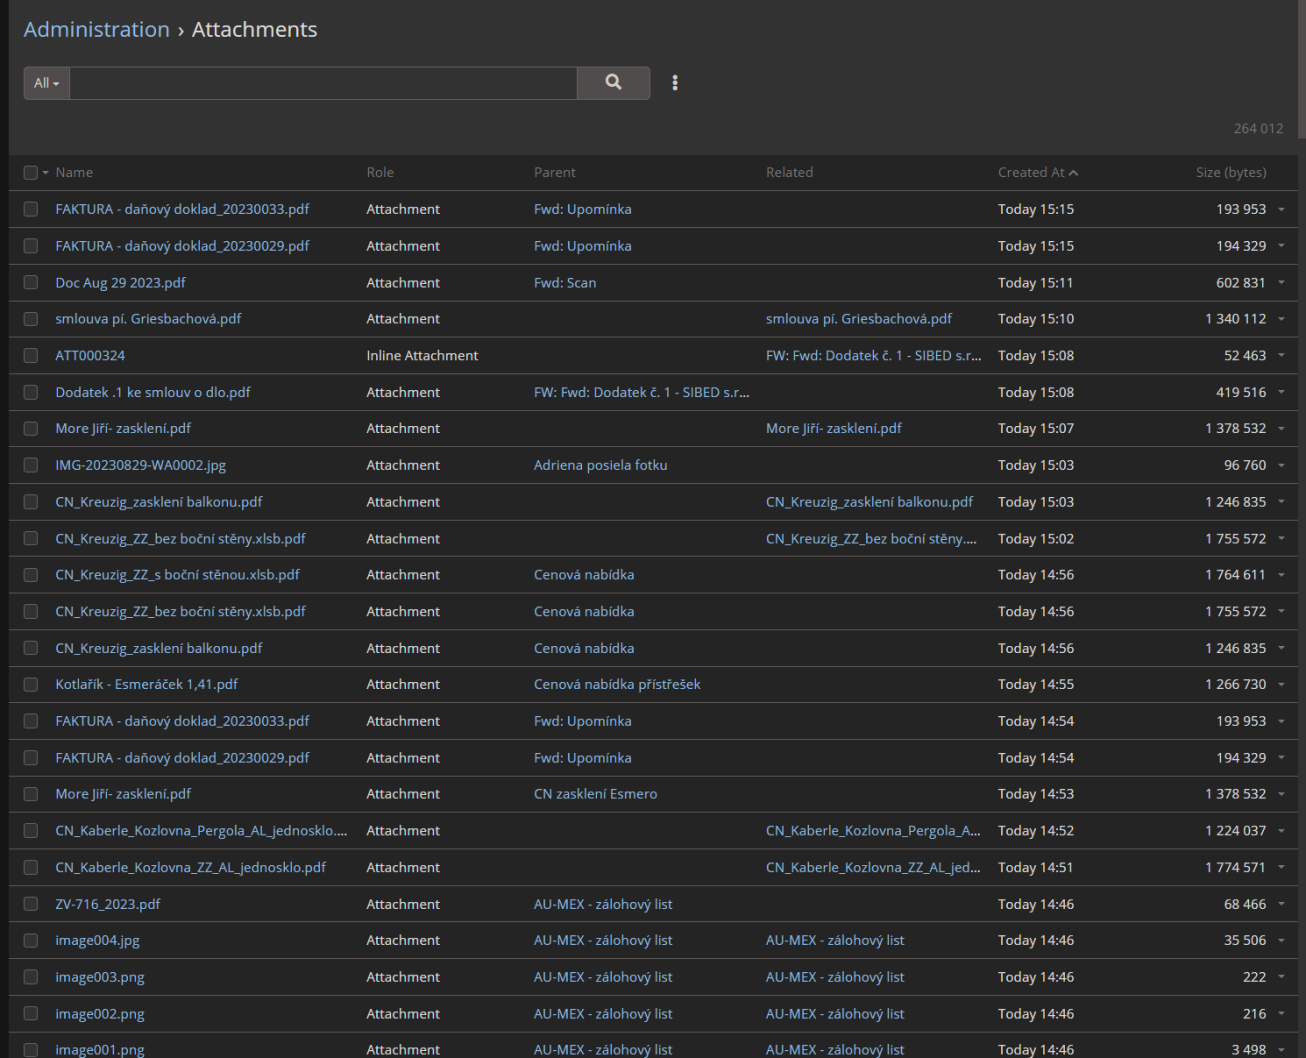Open the Related link smlouva pí. Griesbachová.pdf

coord(859,319)
